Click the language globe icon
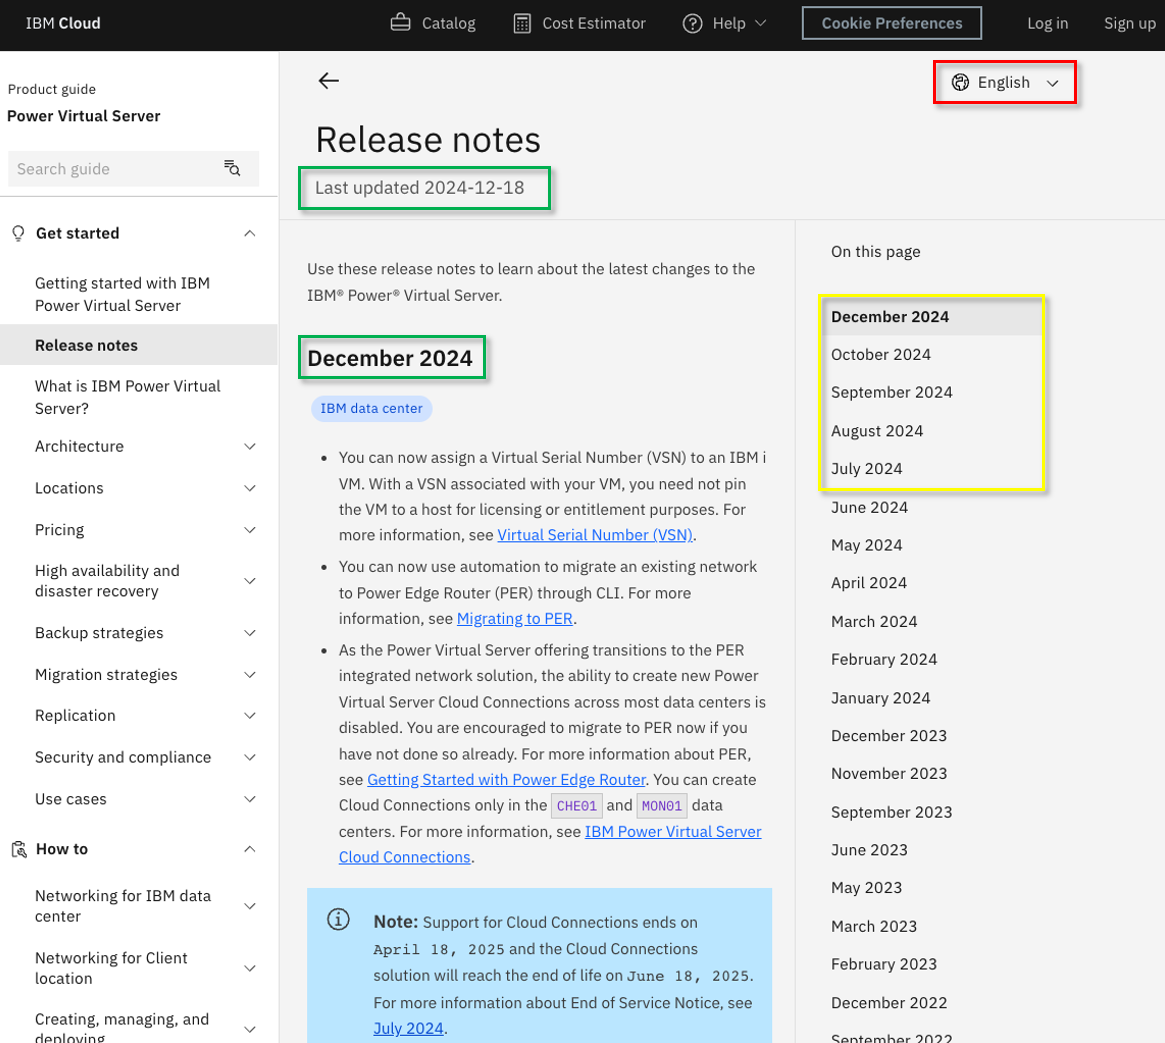Screen dimensions: 1165x1043 961,82
